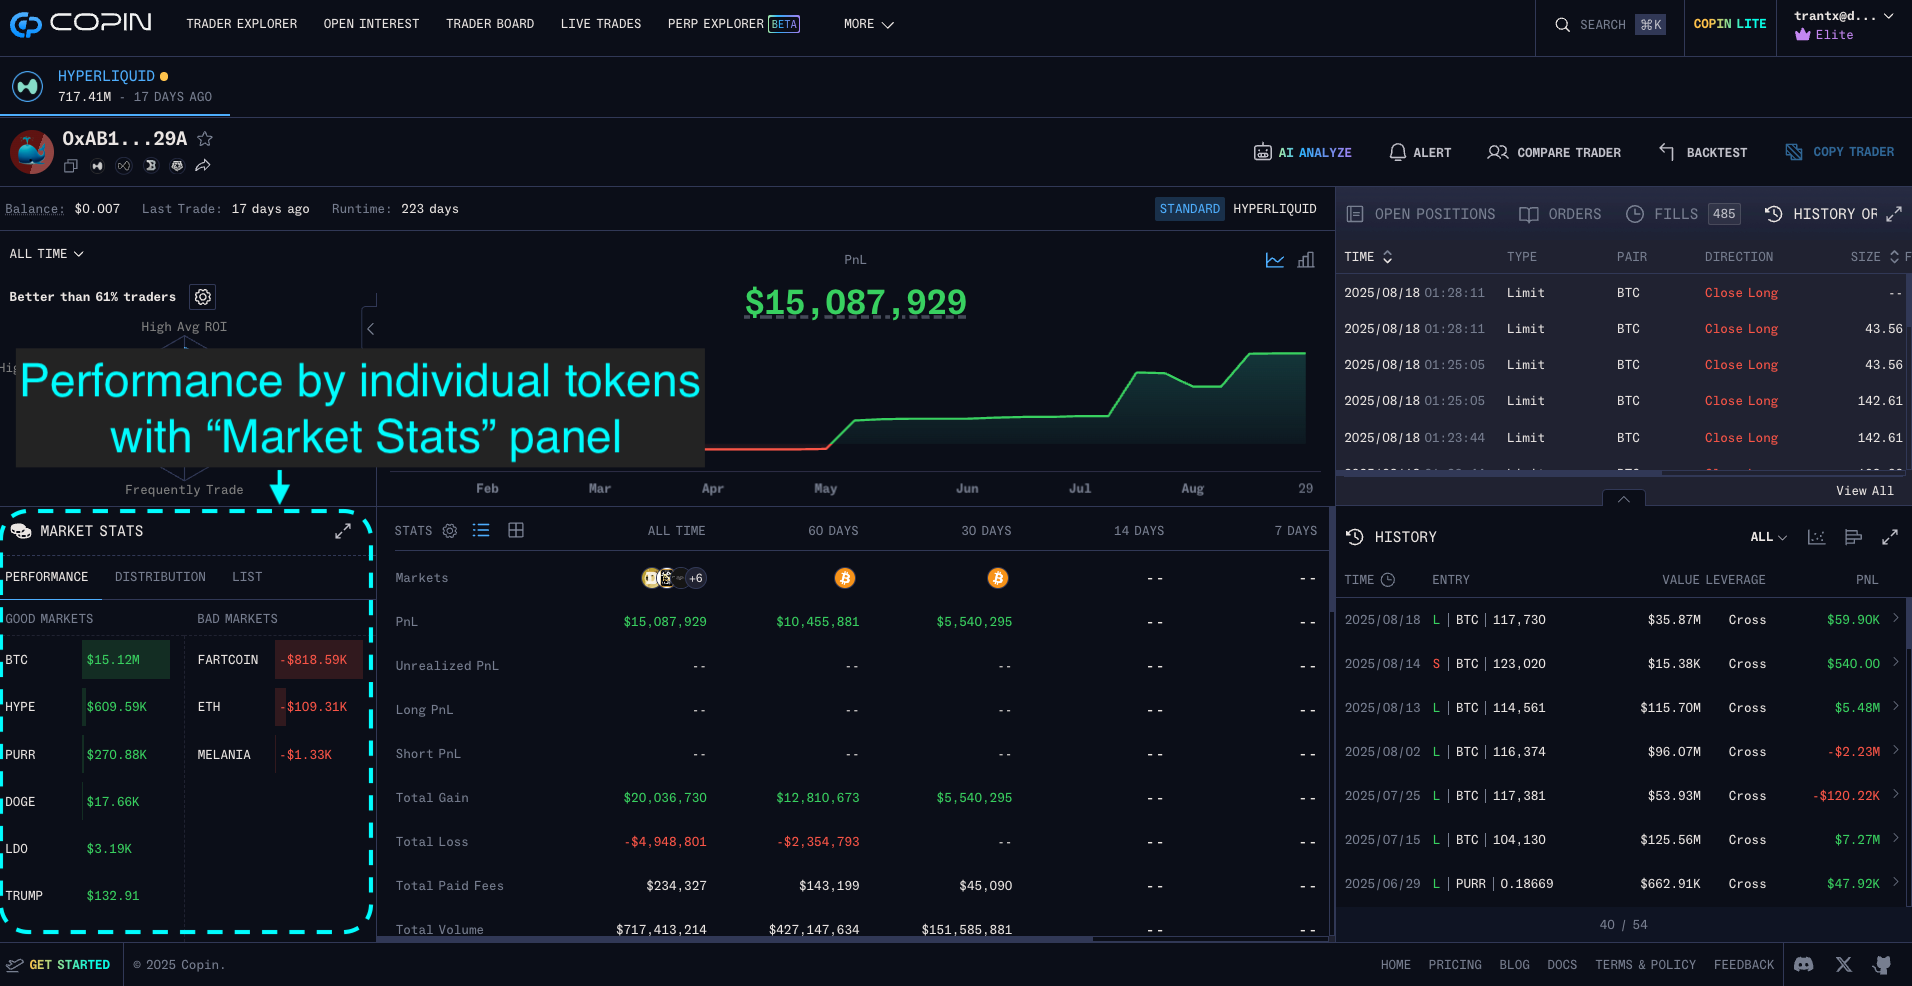The width and height of the screenshot is (1912, 986).
Task: Expand the orders panel to fullscreen
Action: pyautogui.click(x=1894, y=214)
